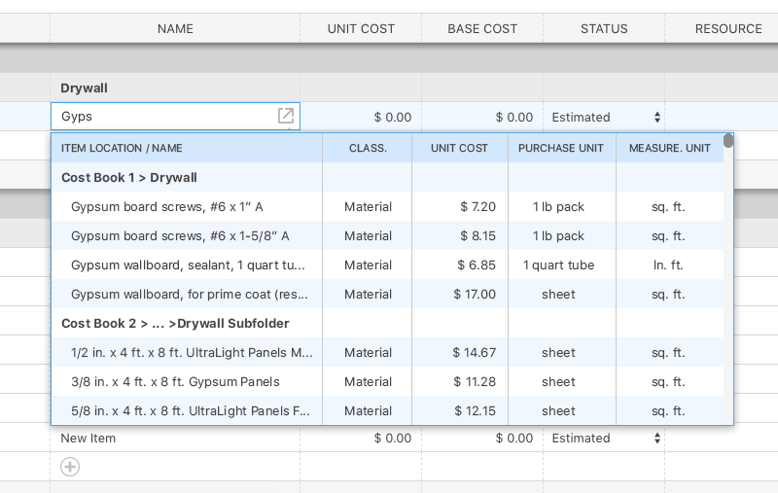Click the RESOURCE column header
This screenshot has width=778, height=493.
pos(728,29)
